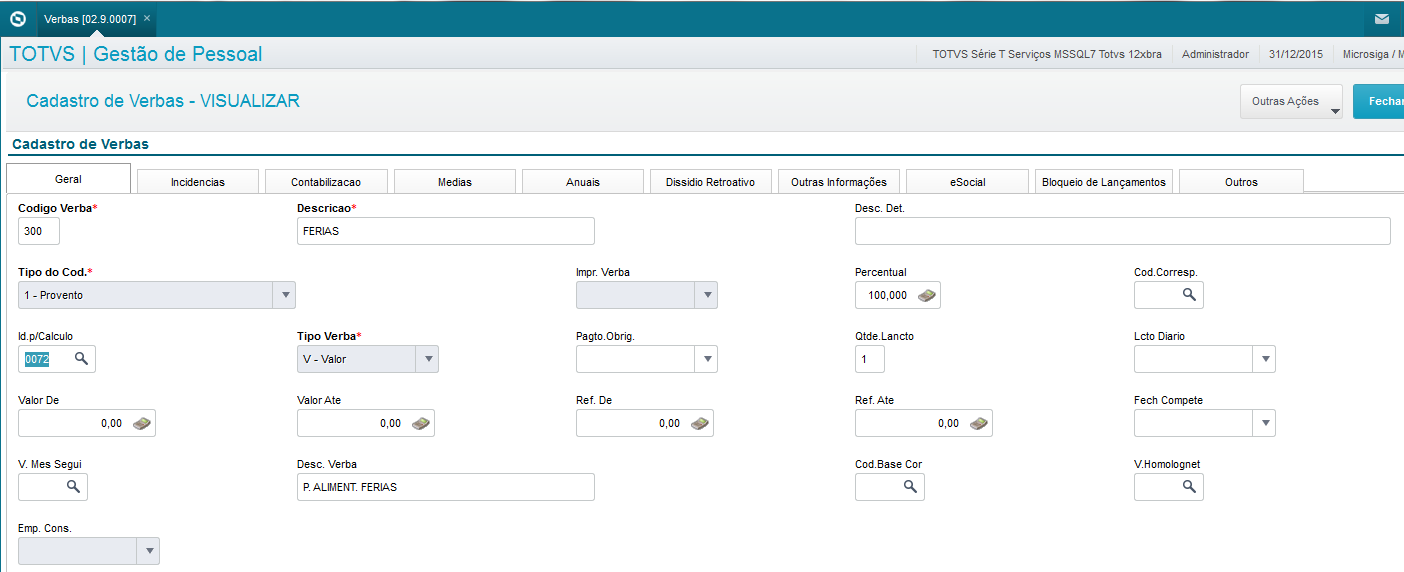Expand the Emp. Cons. dropdown
The width and height of the screenshot is (1404, 572).
[148, 551]
